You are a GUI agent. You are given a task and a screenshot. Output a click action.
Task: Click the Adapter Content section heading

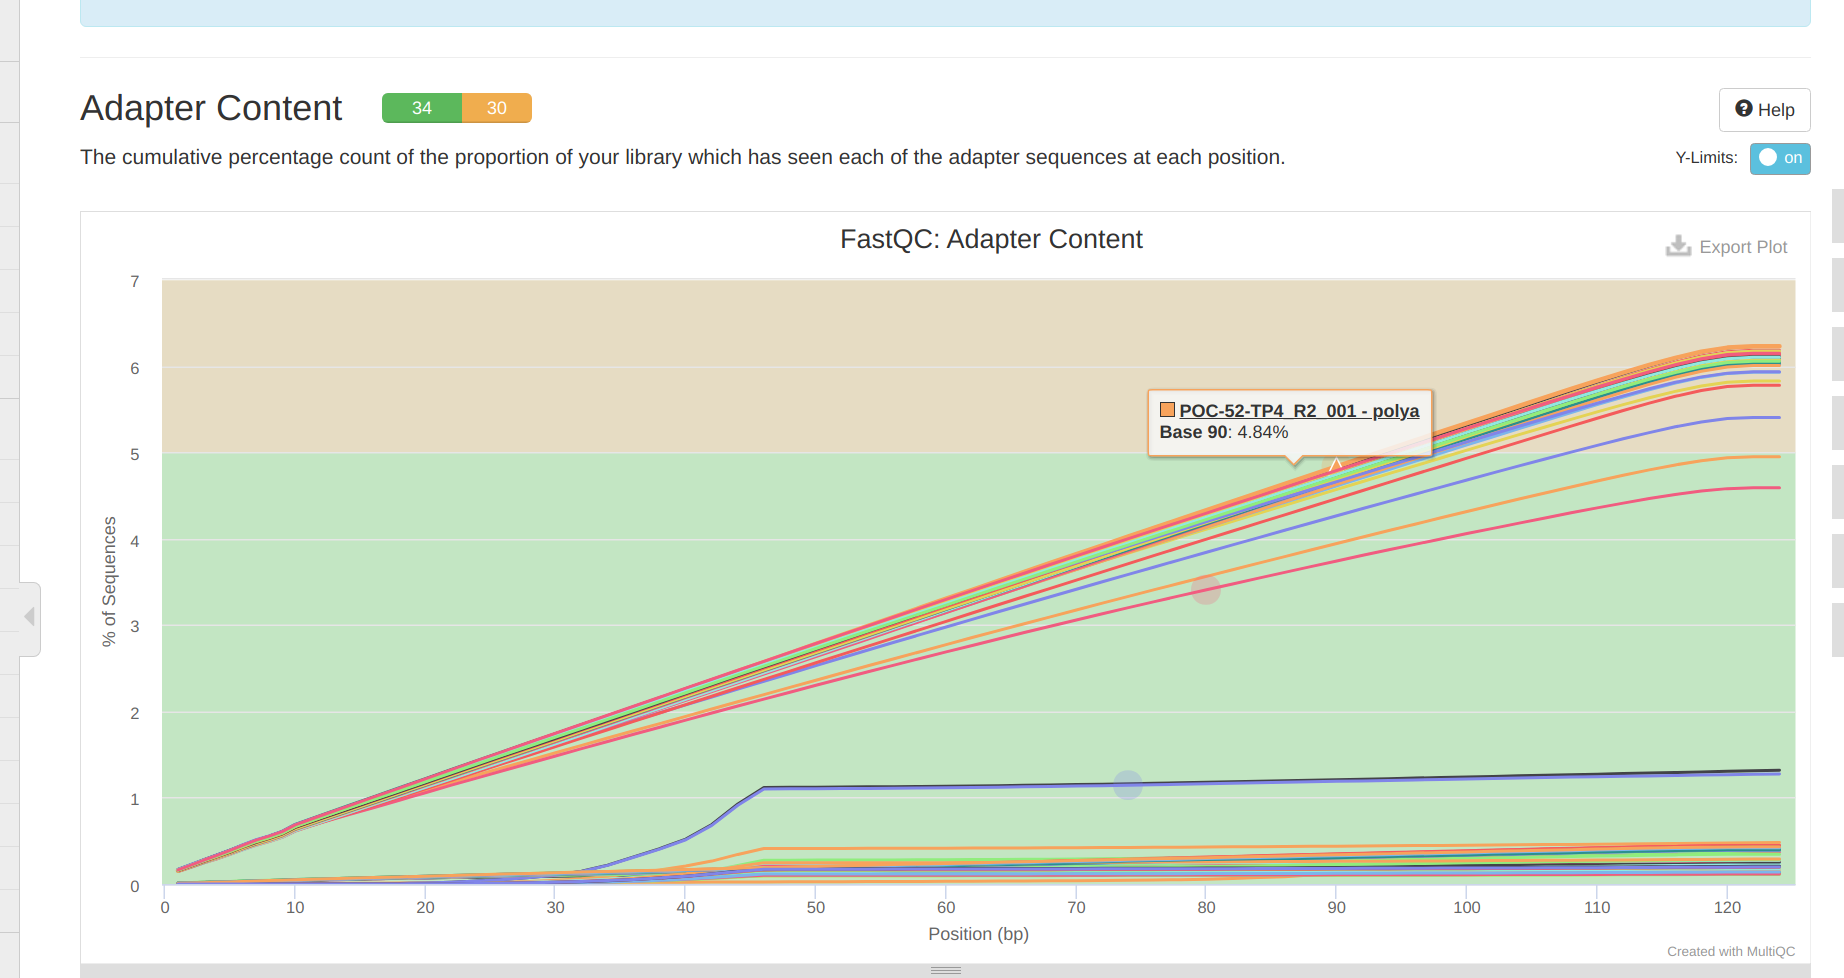tap(211, 108)
